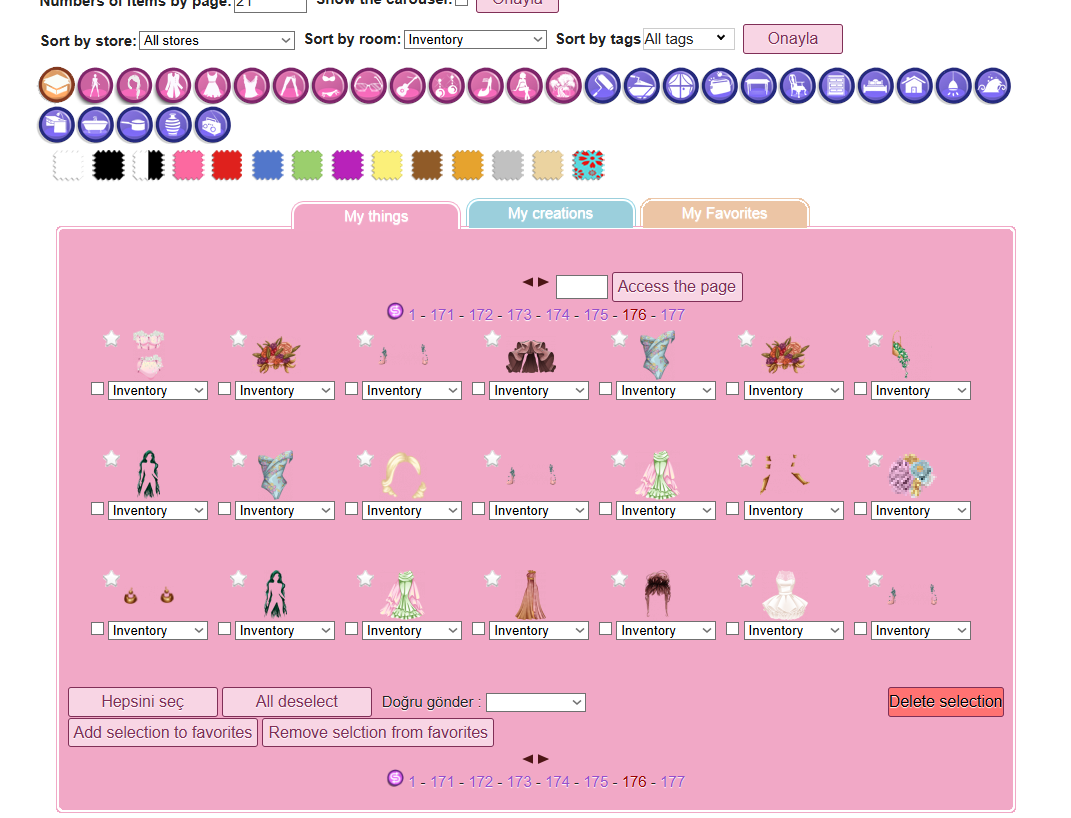Open the Doğru gönder dropdown
This screenshot has width=1071, height=818.
pyautogui.click(x=536, y=702)
